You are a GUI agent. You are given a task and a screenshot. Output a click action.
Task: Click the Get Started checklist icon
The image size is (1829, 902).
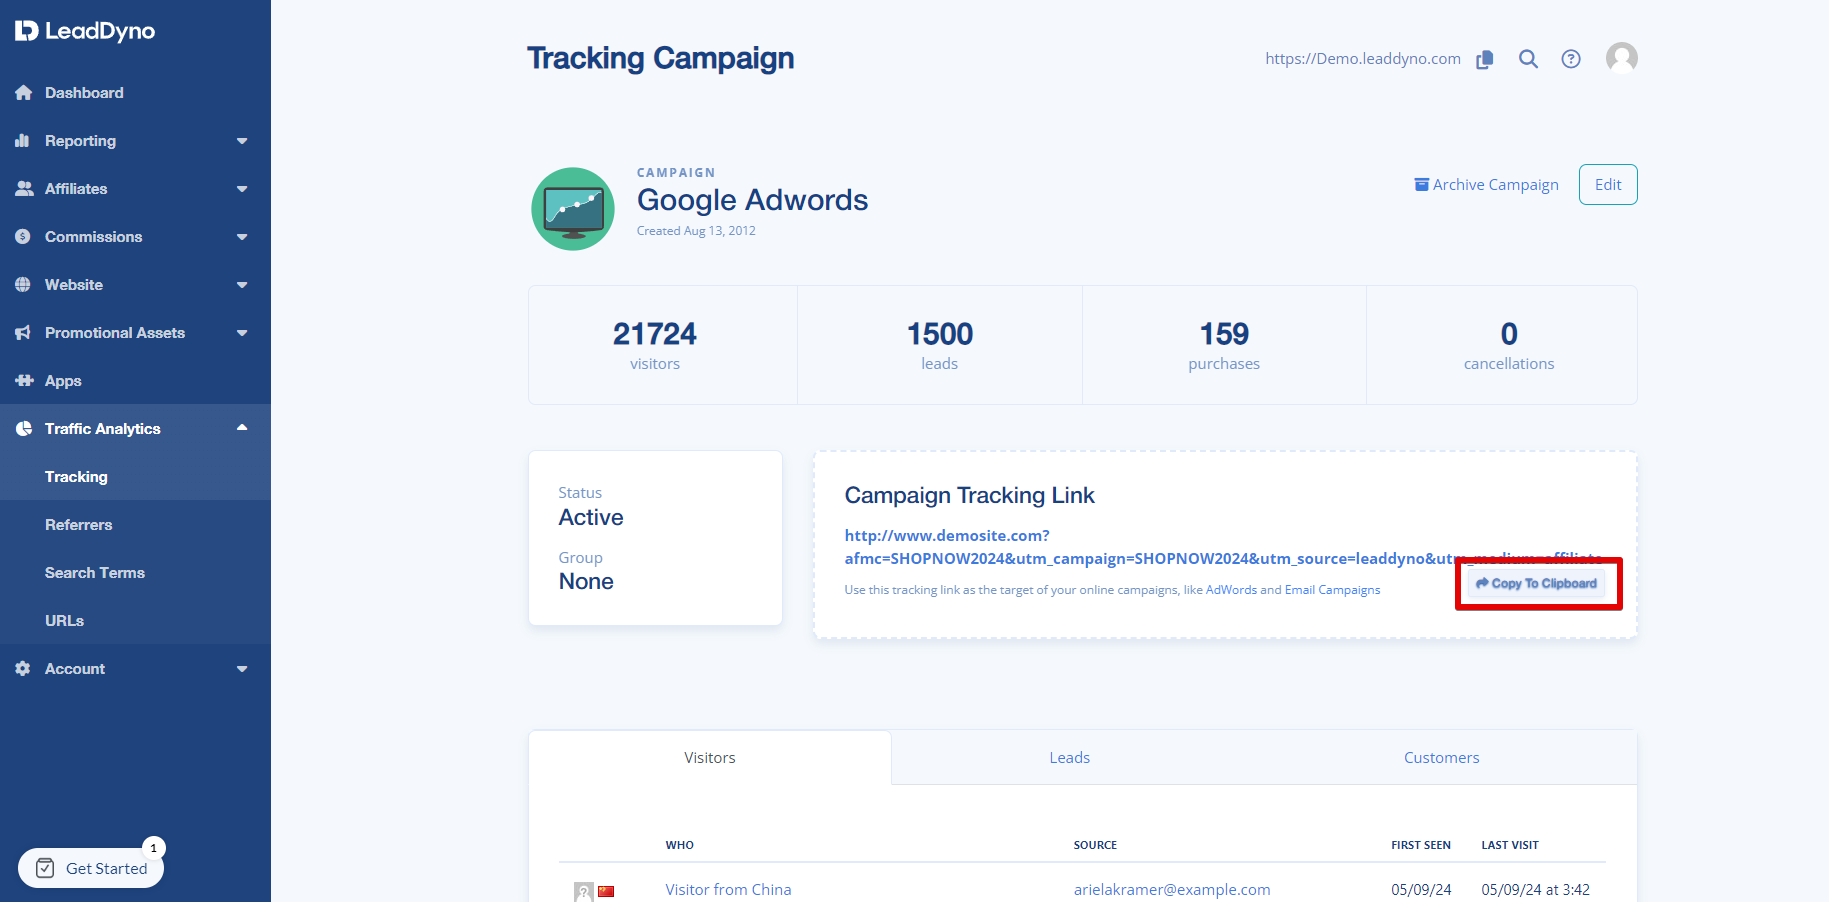click(x=45, y=868)
